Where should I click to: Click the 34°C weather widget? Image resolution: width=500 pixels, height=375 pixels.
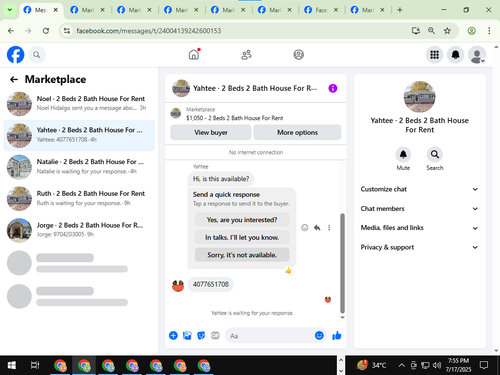coord(372,366)
